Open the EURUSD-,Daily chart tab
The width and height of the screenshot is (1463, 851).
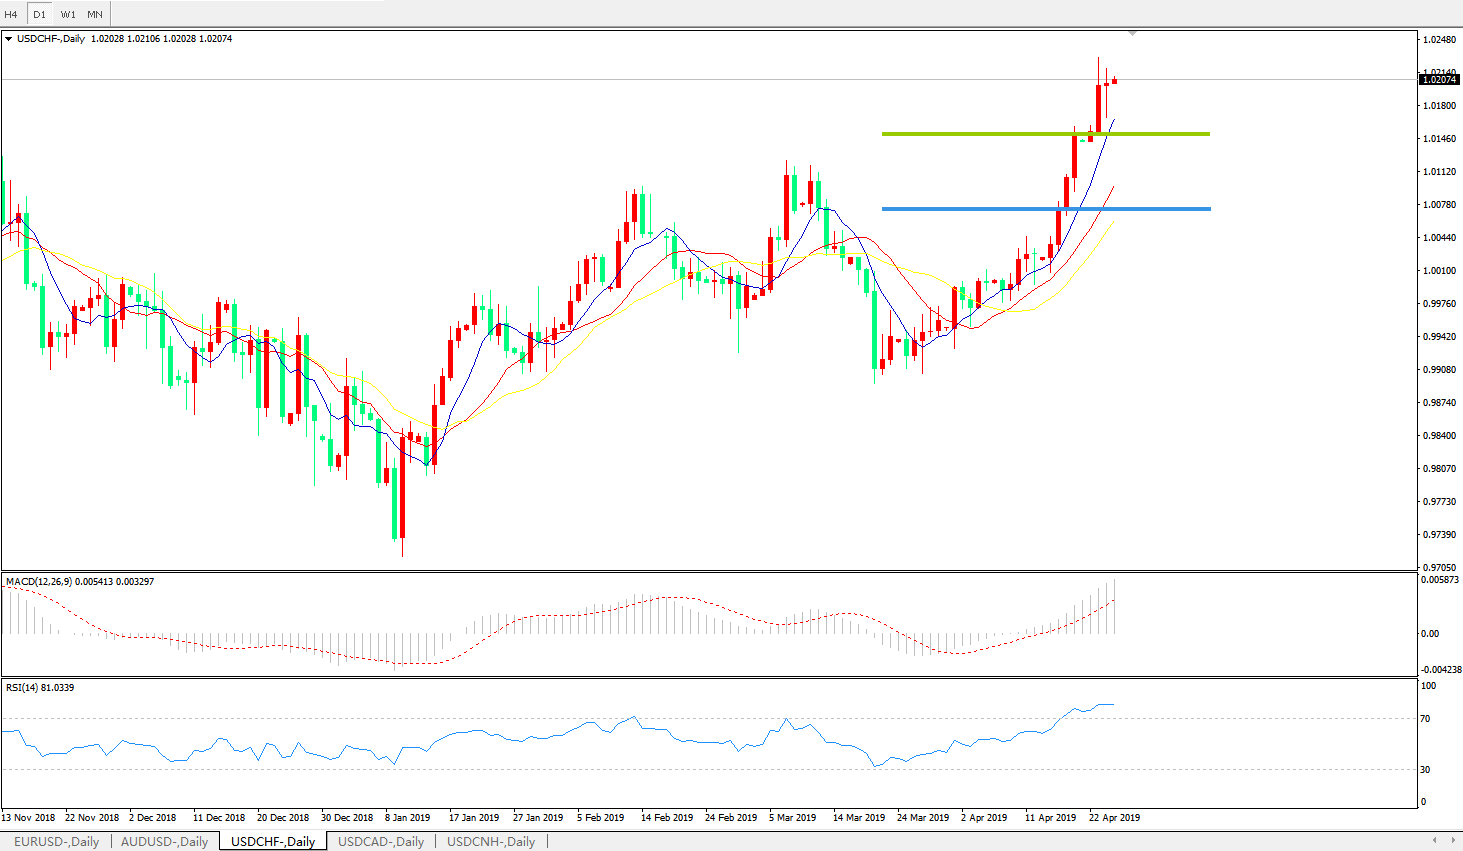pos(56,841)
